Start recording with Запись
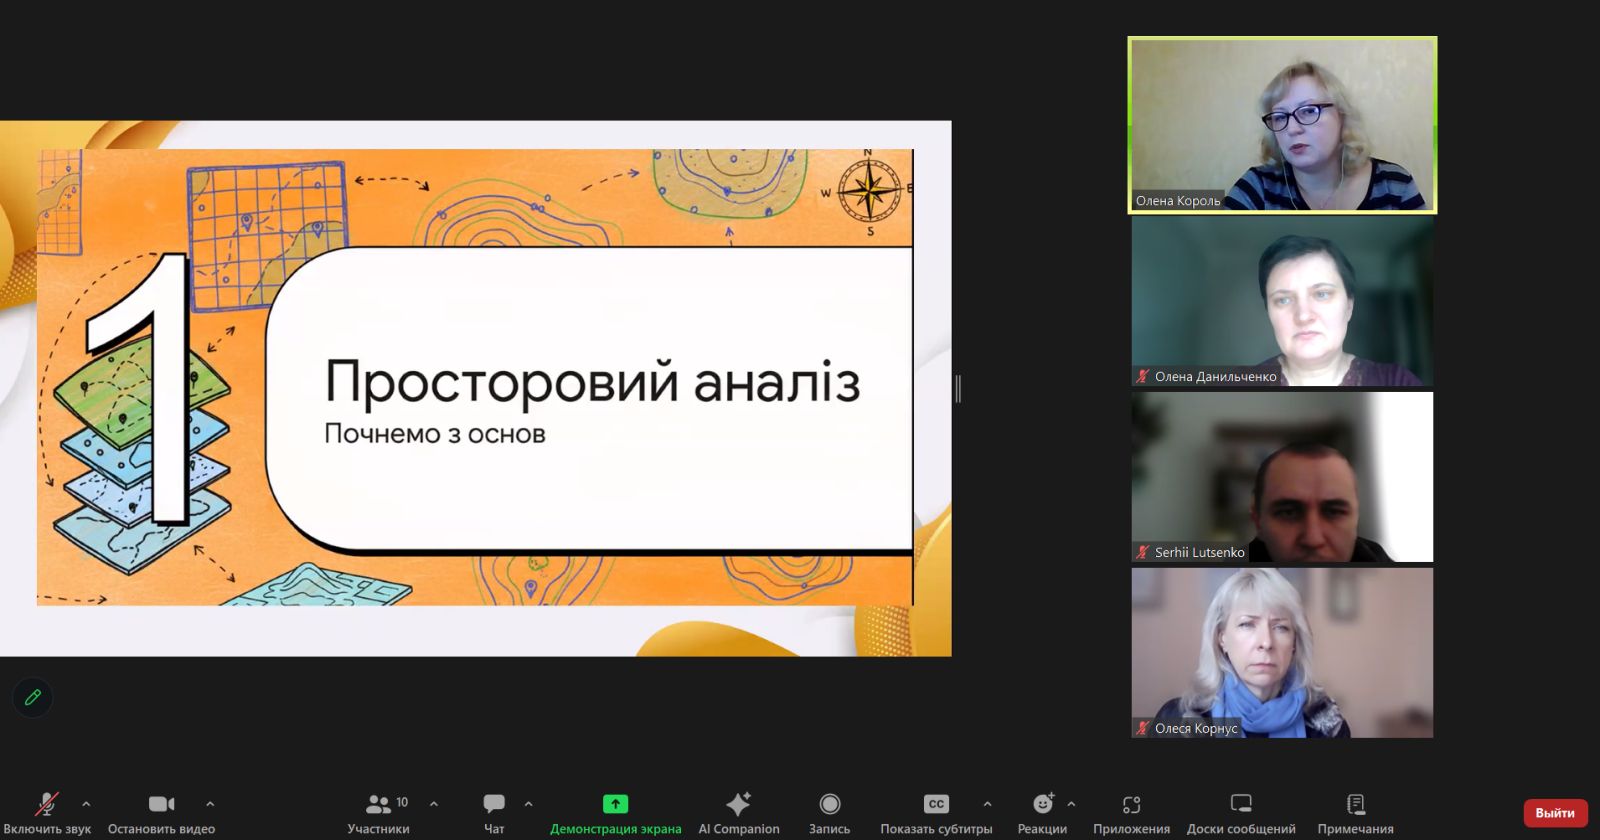 tap(829, 805)
